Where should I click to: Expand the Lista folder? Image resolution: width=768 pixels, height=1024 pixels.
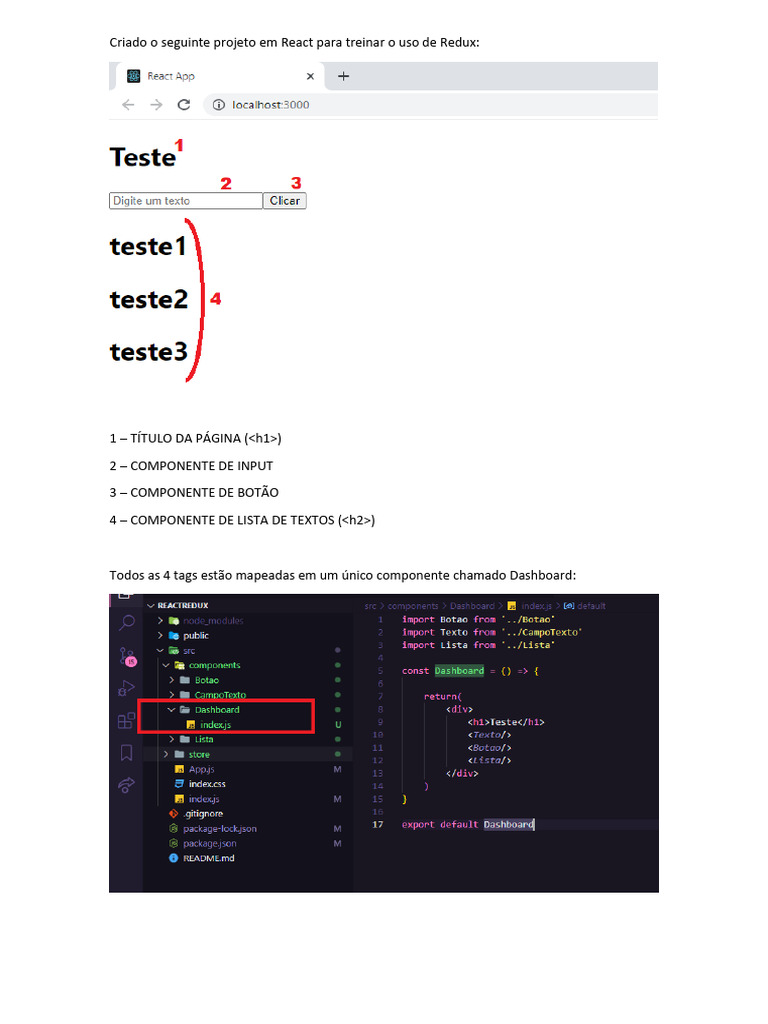(x=172, y=739)
